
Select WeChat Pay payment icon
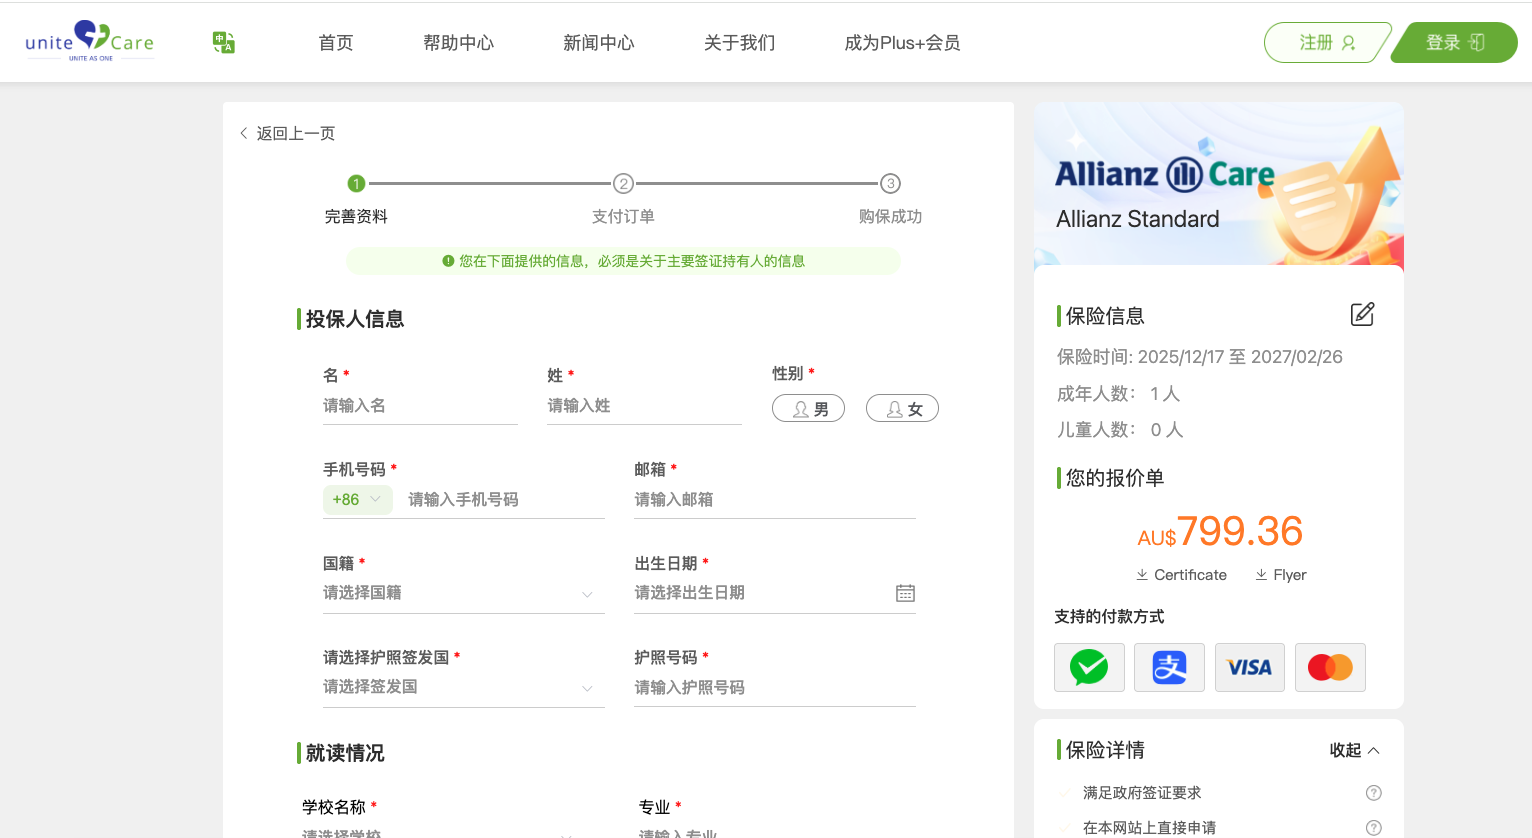pos(1089,667)
